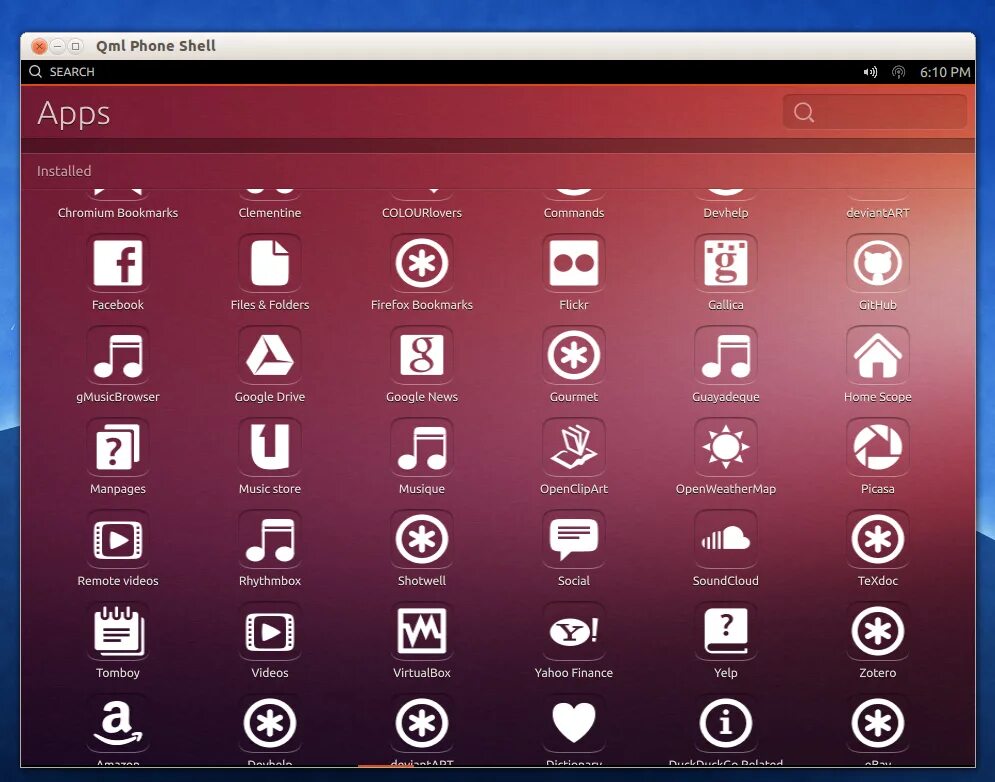Click SEARCH in the top panel
This screenshot has height=782, width=995.
click(62, 72)
